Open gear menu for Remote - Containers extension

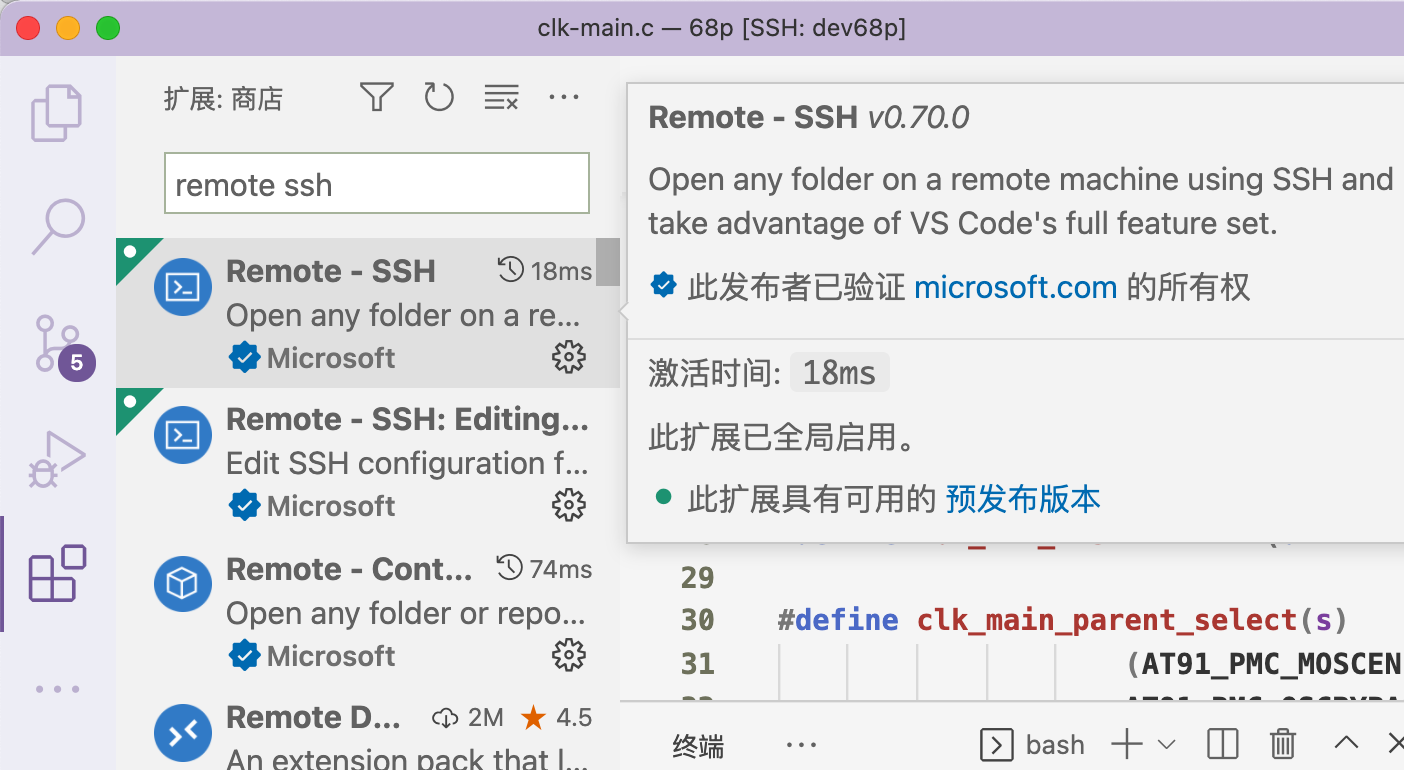(x=569, y=656)
